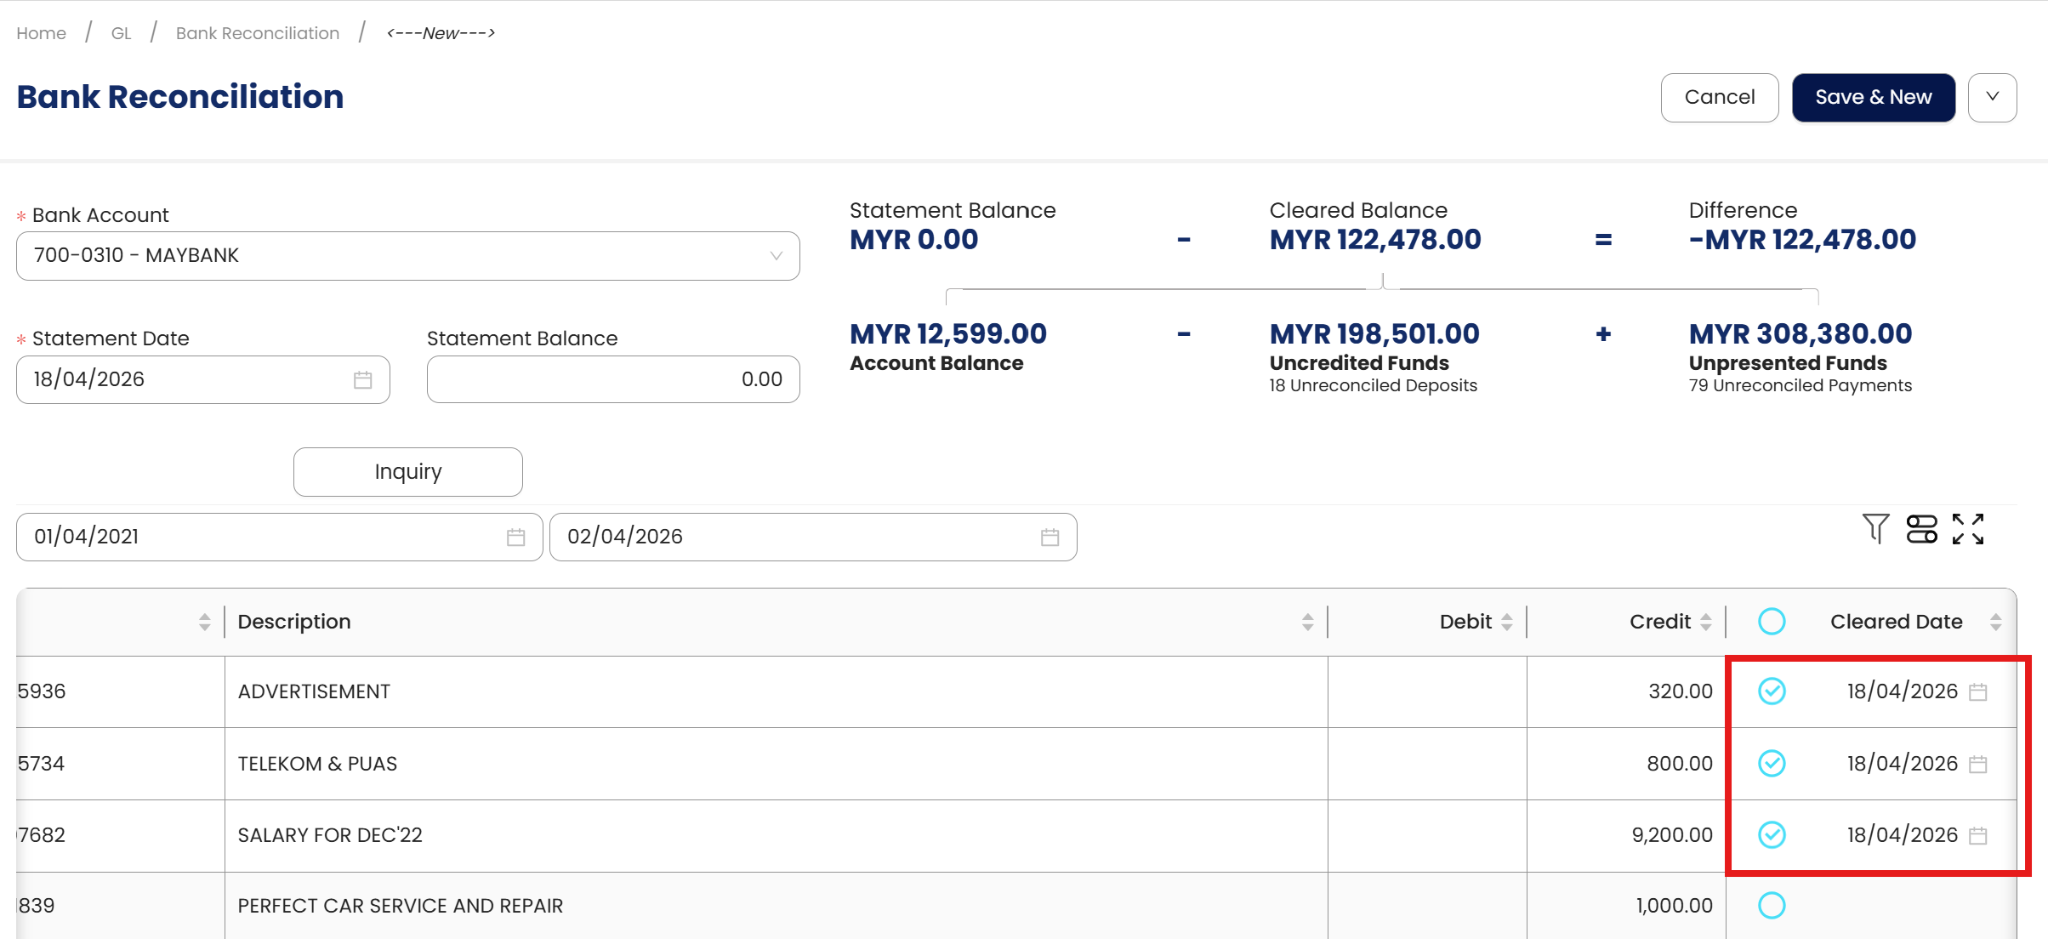Go to GL breadcrumb
2048x939 pixels.
[x=121, y=33]
